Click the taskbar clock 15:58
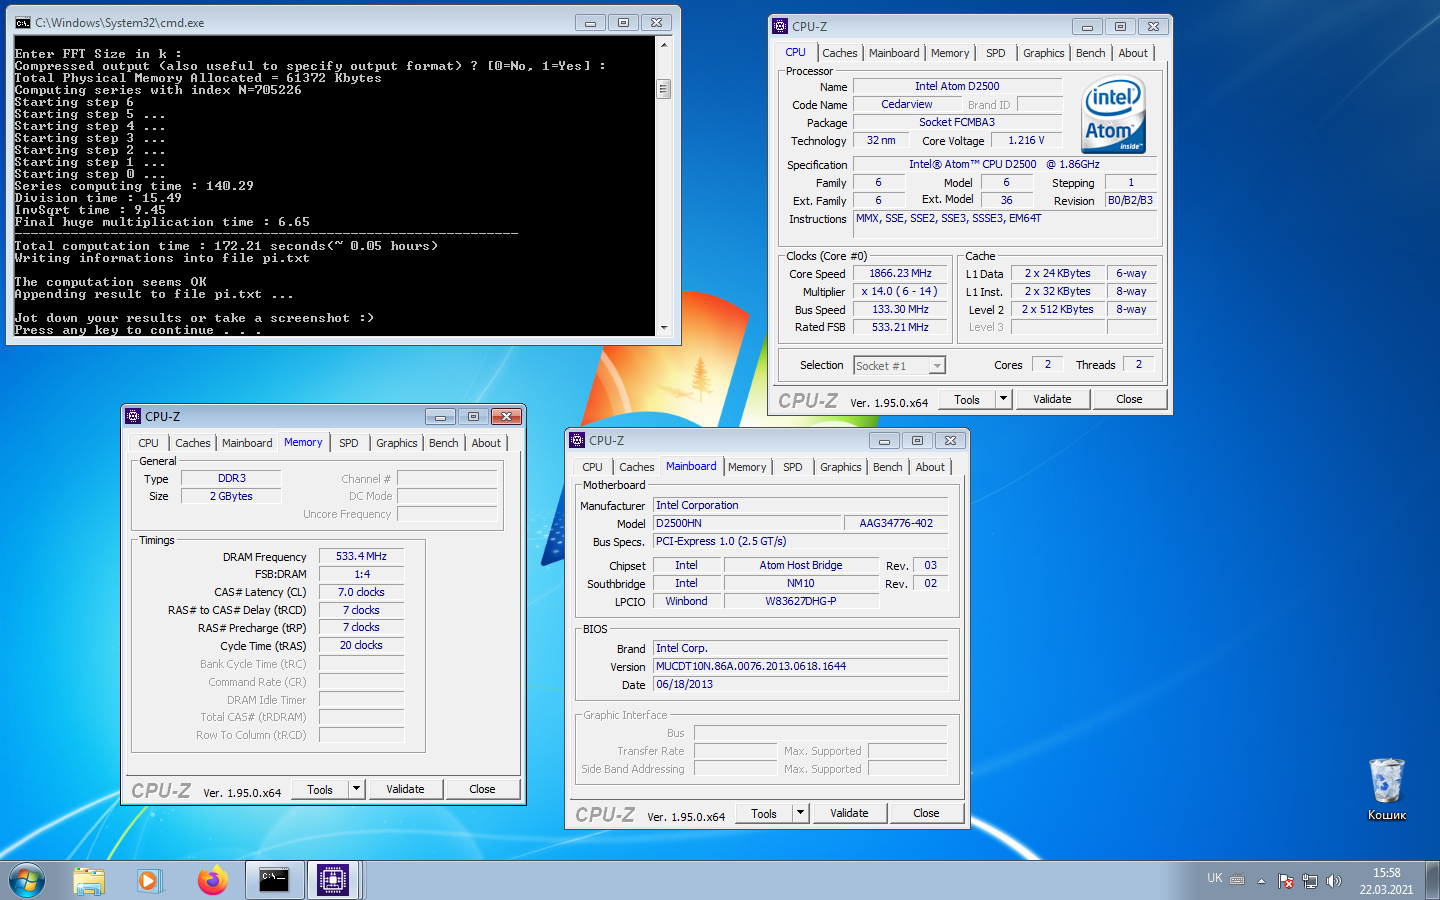1440x900 pixels. coord(1386,873)
